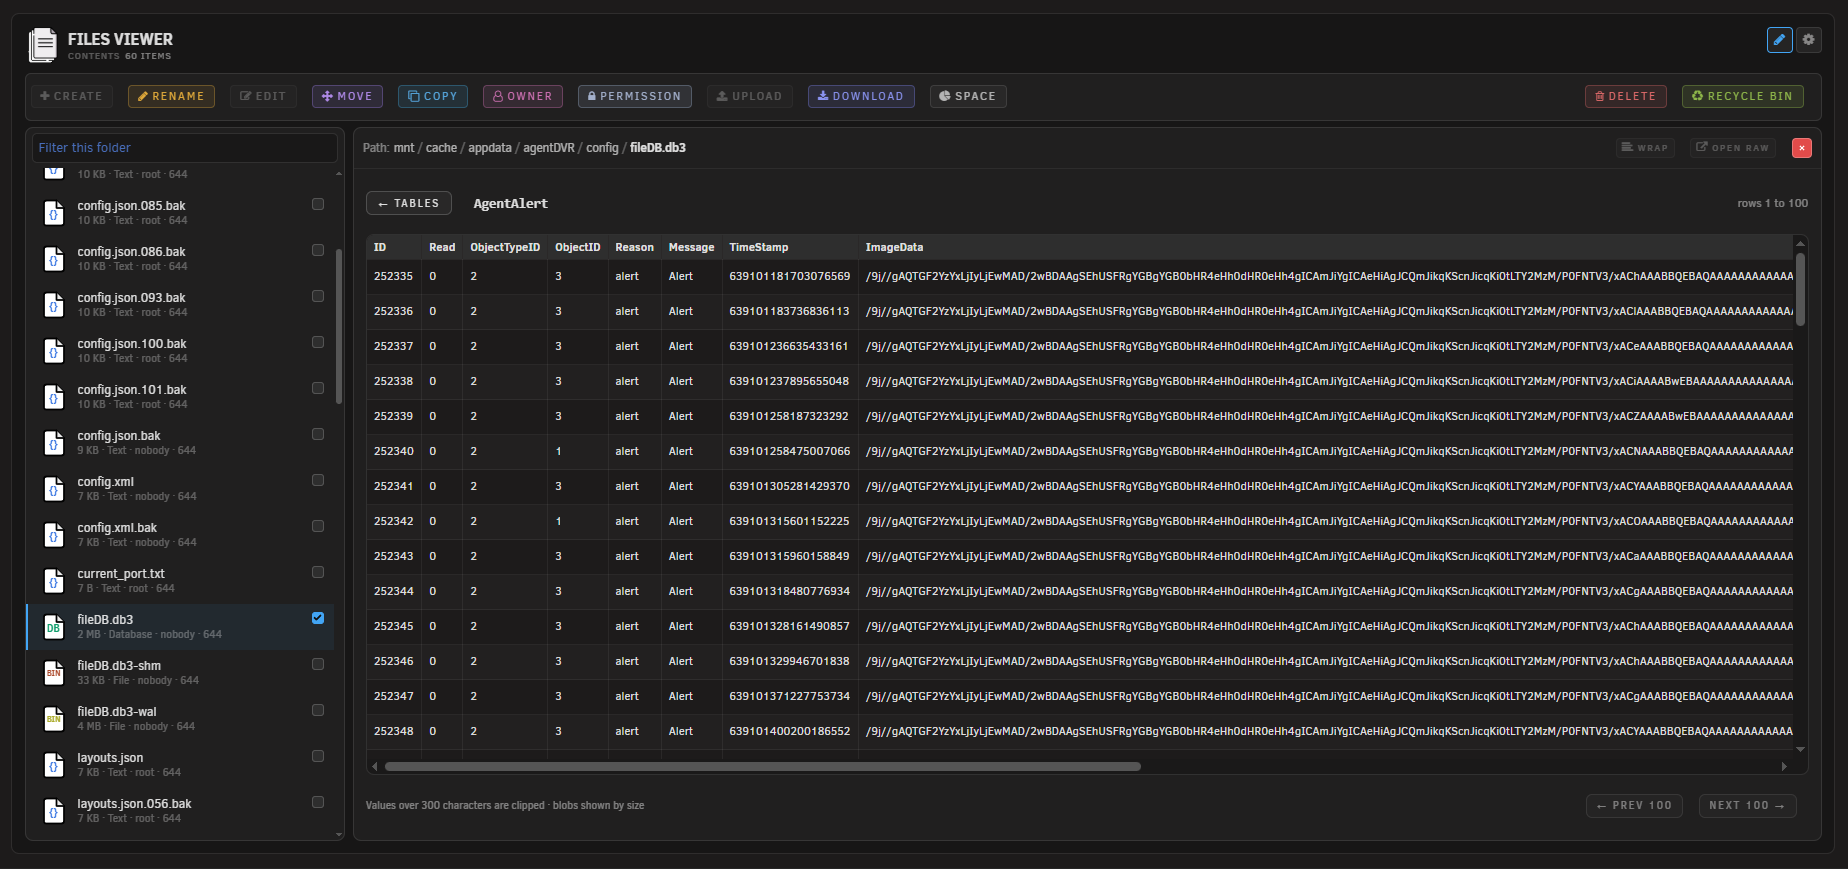Screen dimensions: 1848x869
Task: Navigate to config in the path
Action: [x=602, y=148]
